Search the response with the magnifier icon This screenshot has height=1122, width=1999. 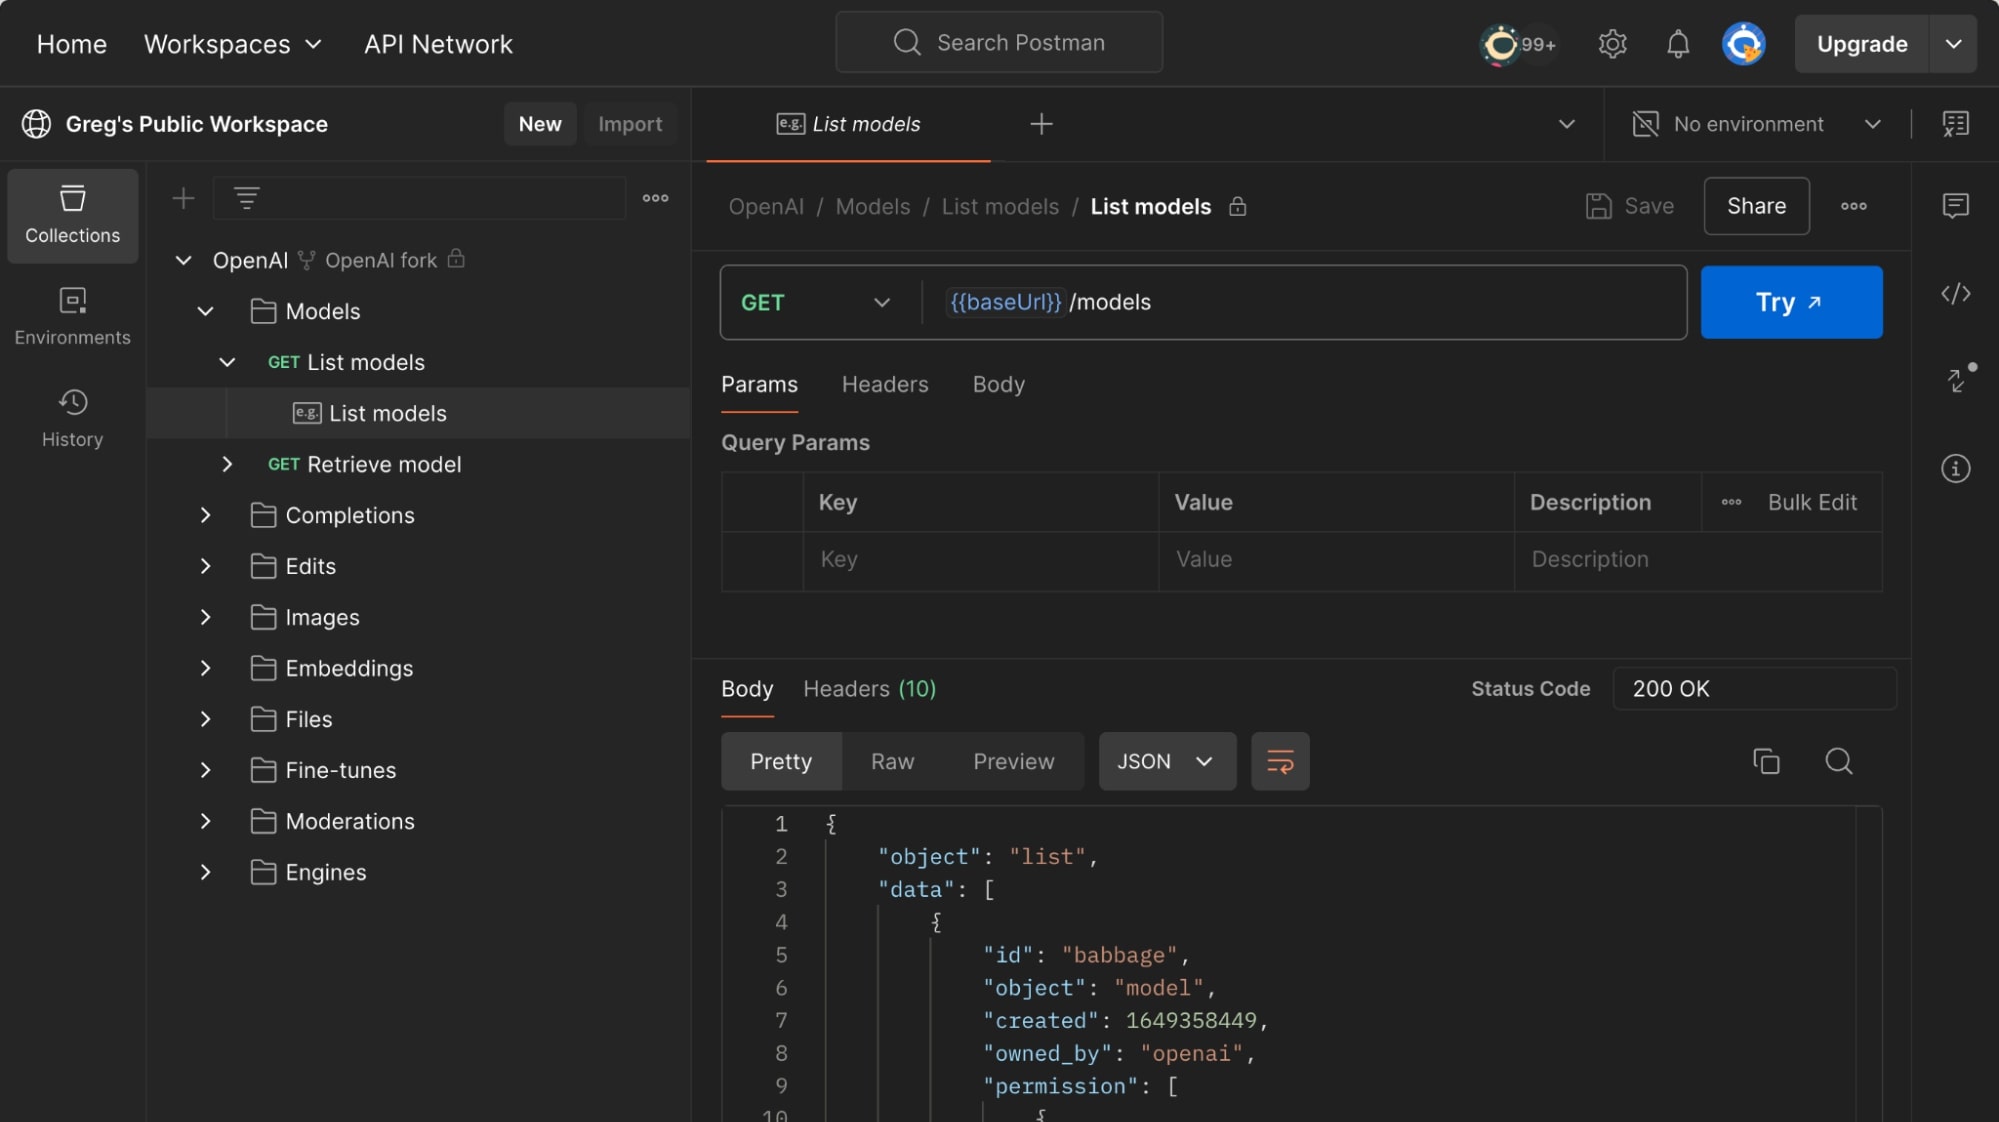coord(1838,762)
